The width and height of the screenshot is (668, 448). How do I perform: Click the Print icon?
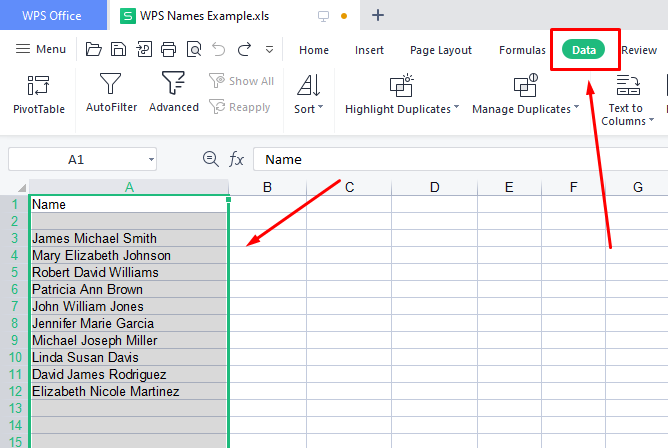pyautogui.click(x=168, y=49)
